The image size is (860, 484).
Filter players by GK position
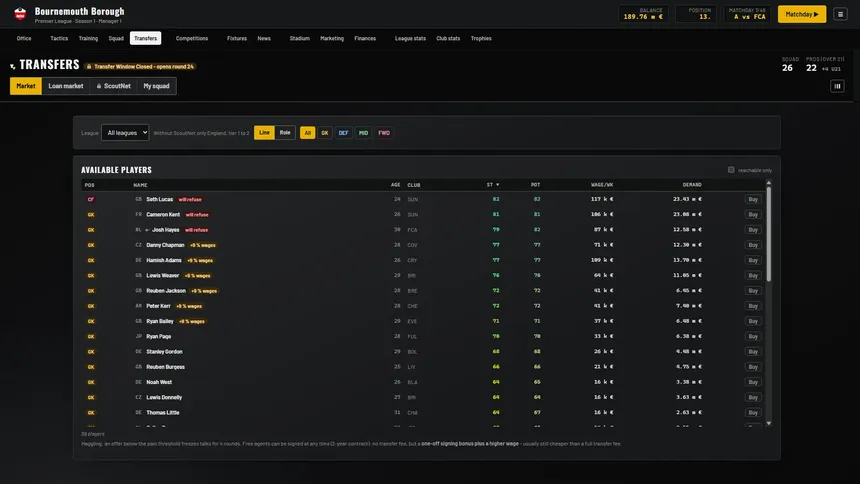(x=325, y=133)
